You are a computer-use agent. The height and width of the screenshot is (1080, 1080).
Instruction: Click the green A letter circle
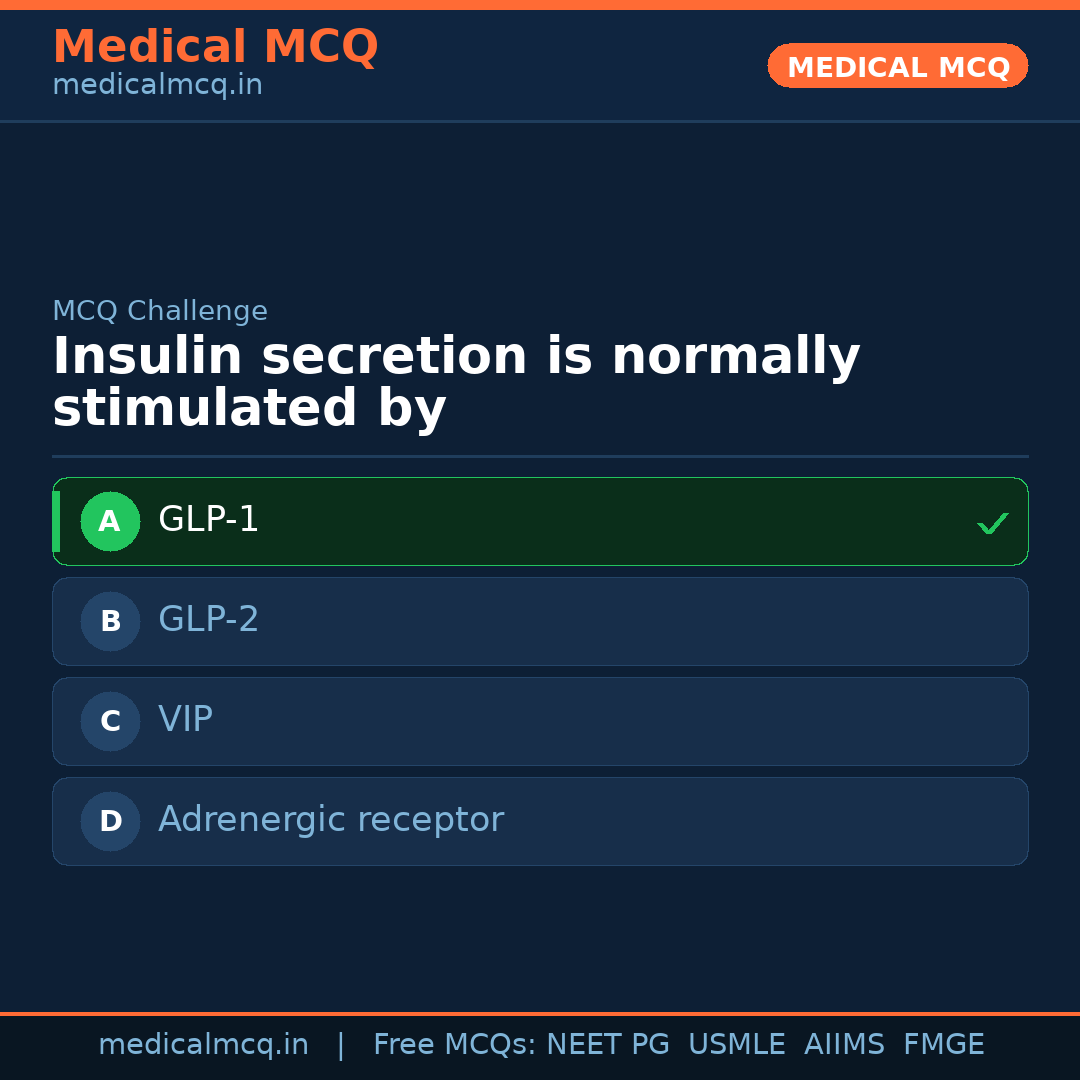pyautogui.click(x=110, y=521)
